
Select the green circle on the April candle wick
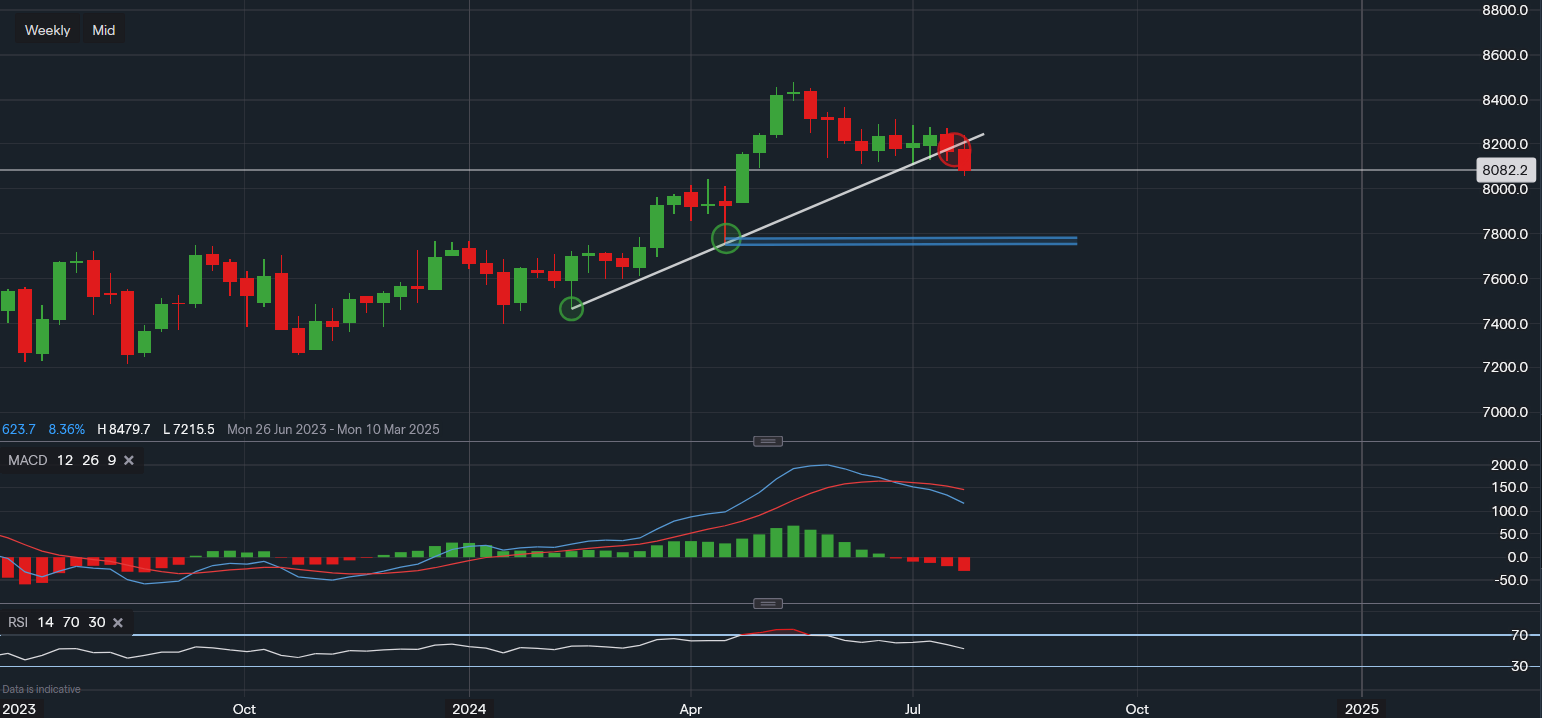[726, 238]
